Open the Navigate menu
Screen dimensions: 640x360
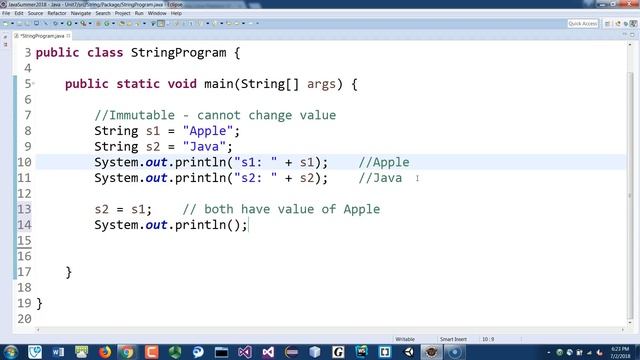81,13
